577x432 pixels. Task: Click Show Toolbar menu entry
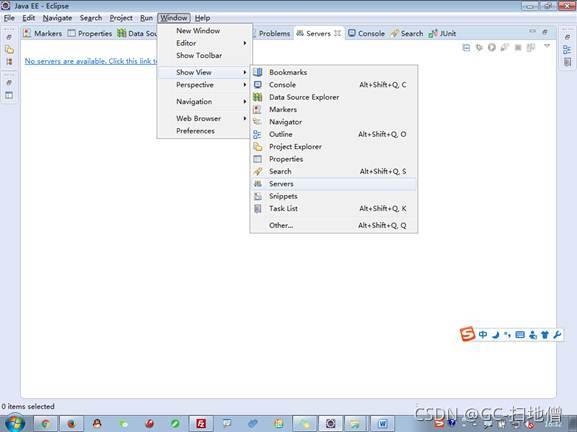tap(204, 56)
